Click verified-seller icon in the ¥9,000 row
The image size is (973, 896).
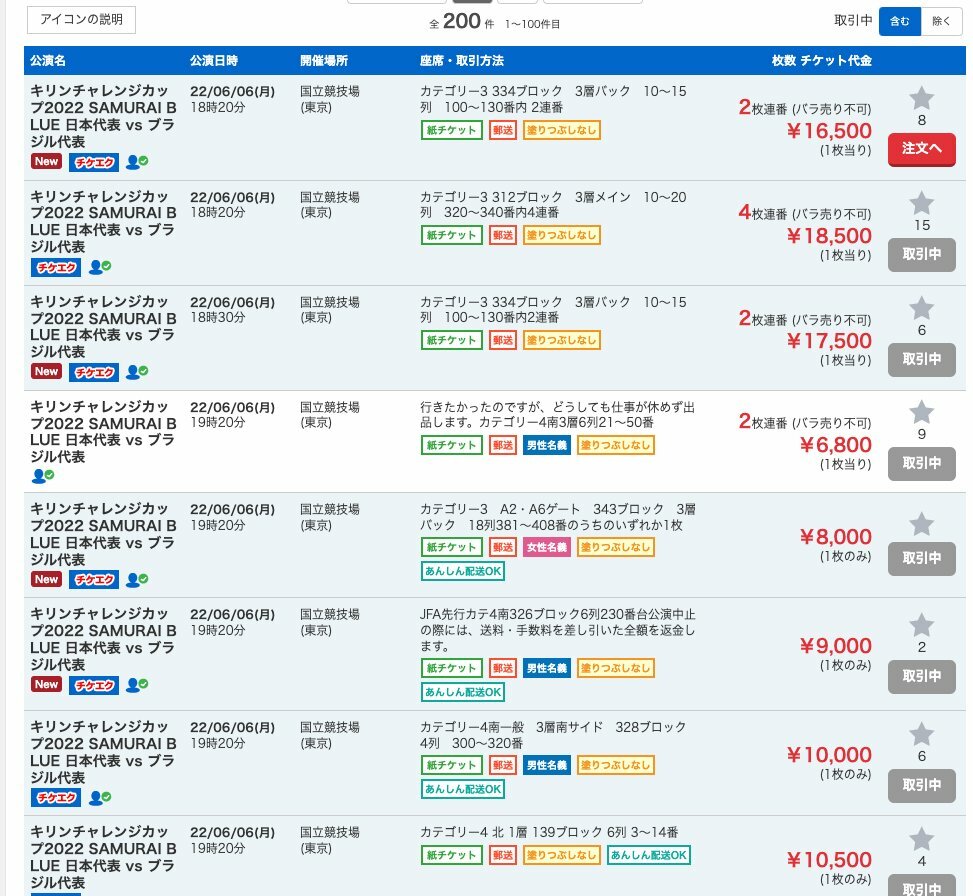(x=137, y=684)
